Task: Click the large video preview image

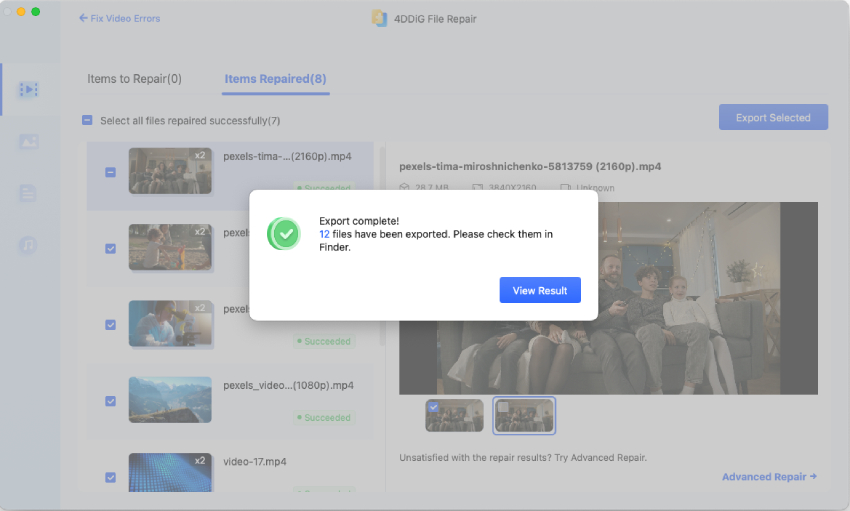Action: coord(608,298)
